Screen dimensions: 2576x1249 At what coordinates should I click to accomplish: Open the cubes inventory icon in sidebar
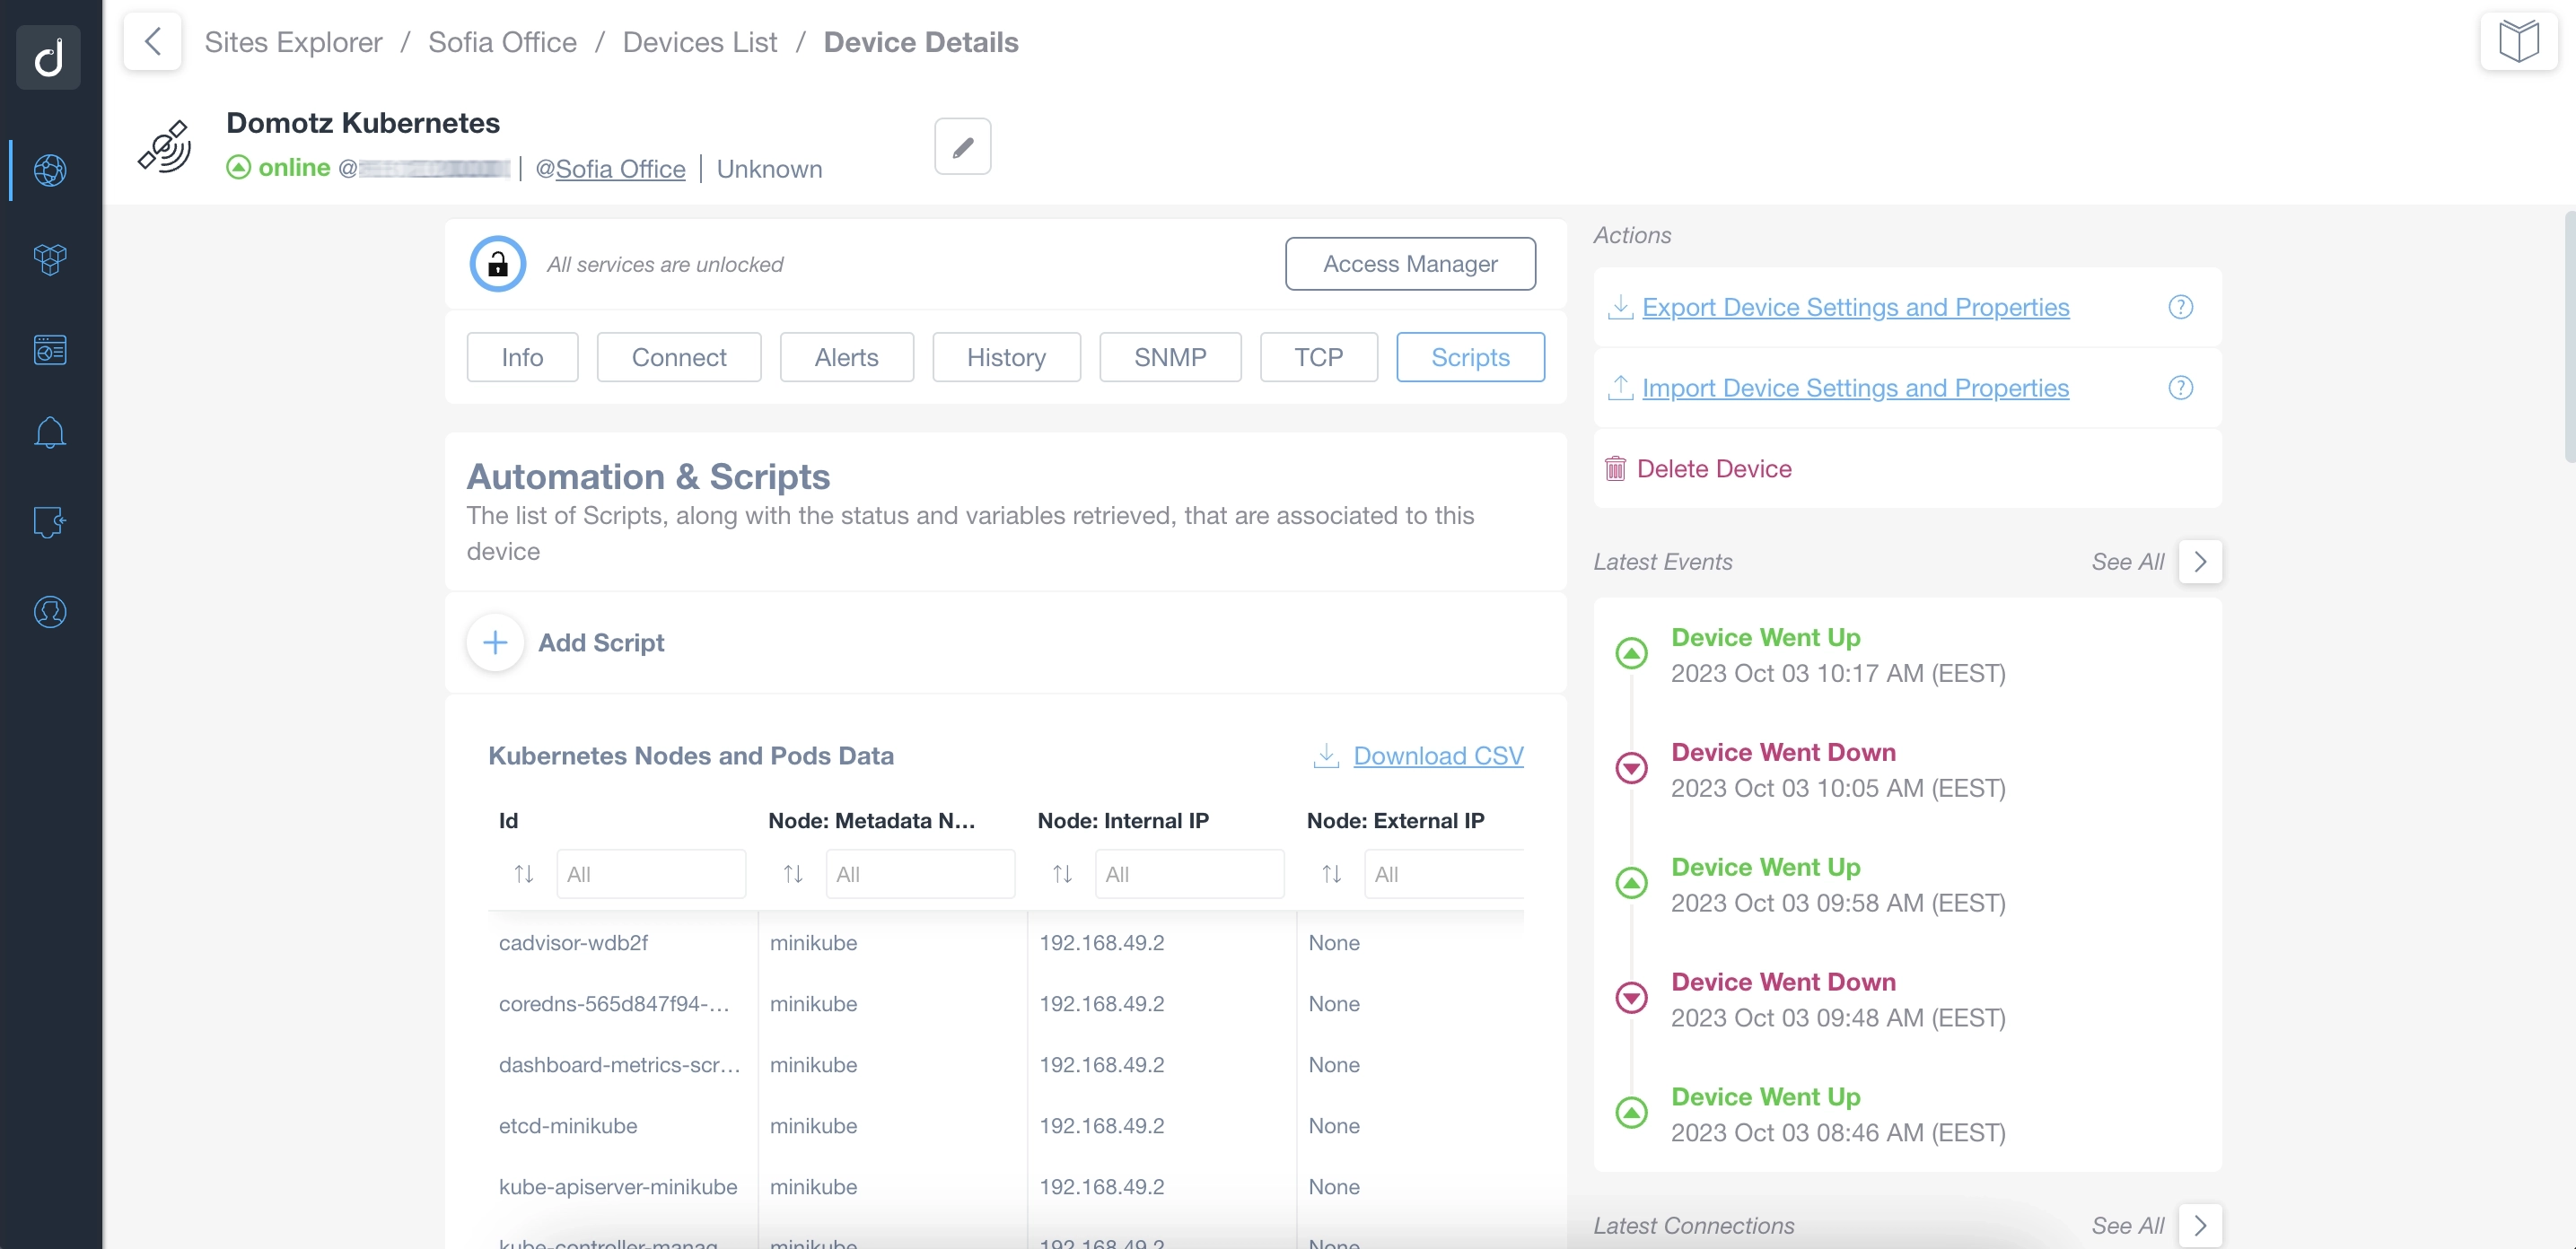[50, 260]
